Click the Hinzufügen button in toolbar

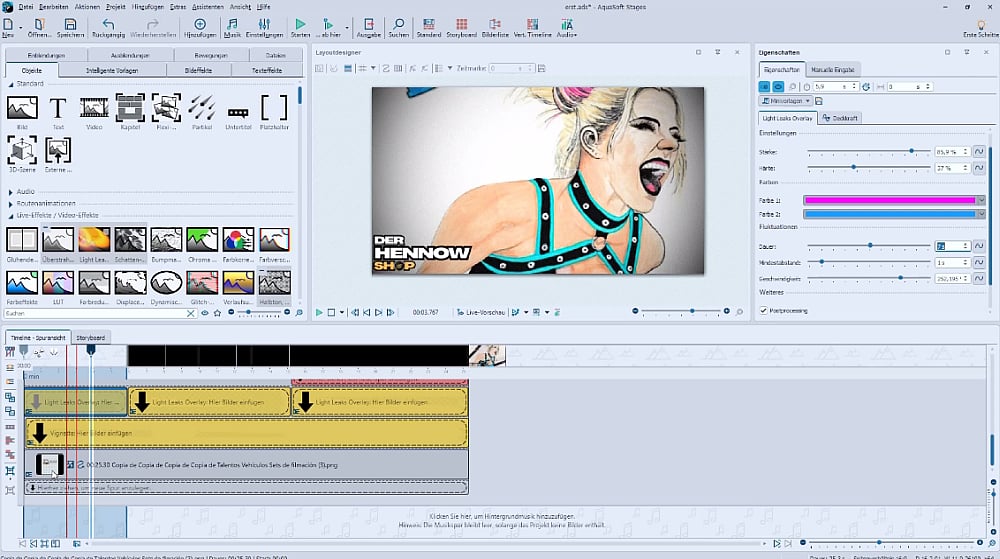(200, 25)
